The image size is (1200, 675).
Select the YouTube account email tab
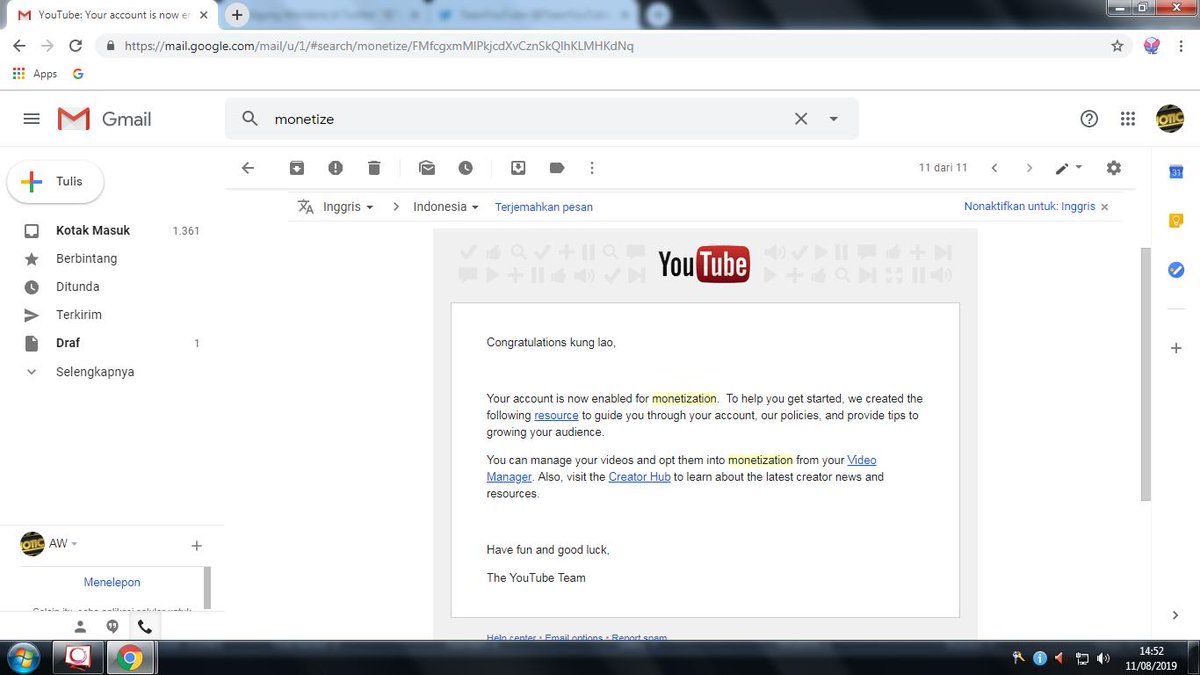click(111, 15)
